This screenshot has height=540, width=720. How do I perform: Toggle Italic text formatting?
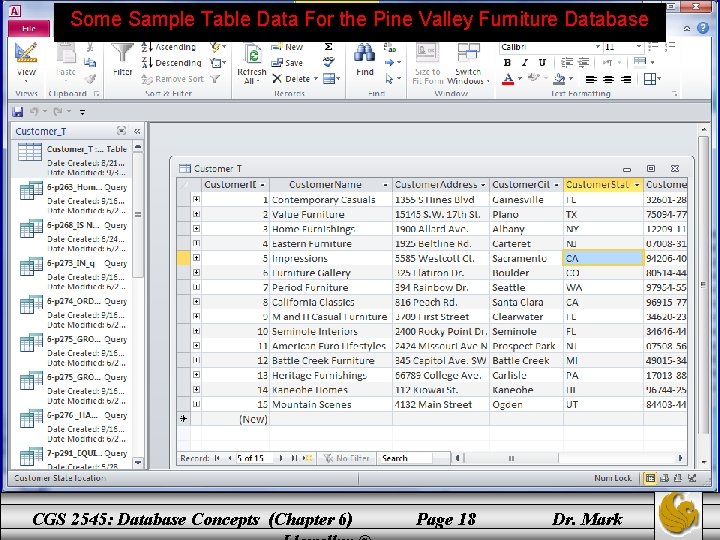click(524, 62)
